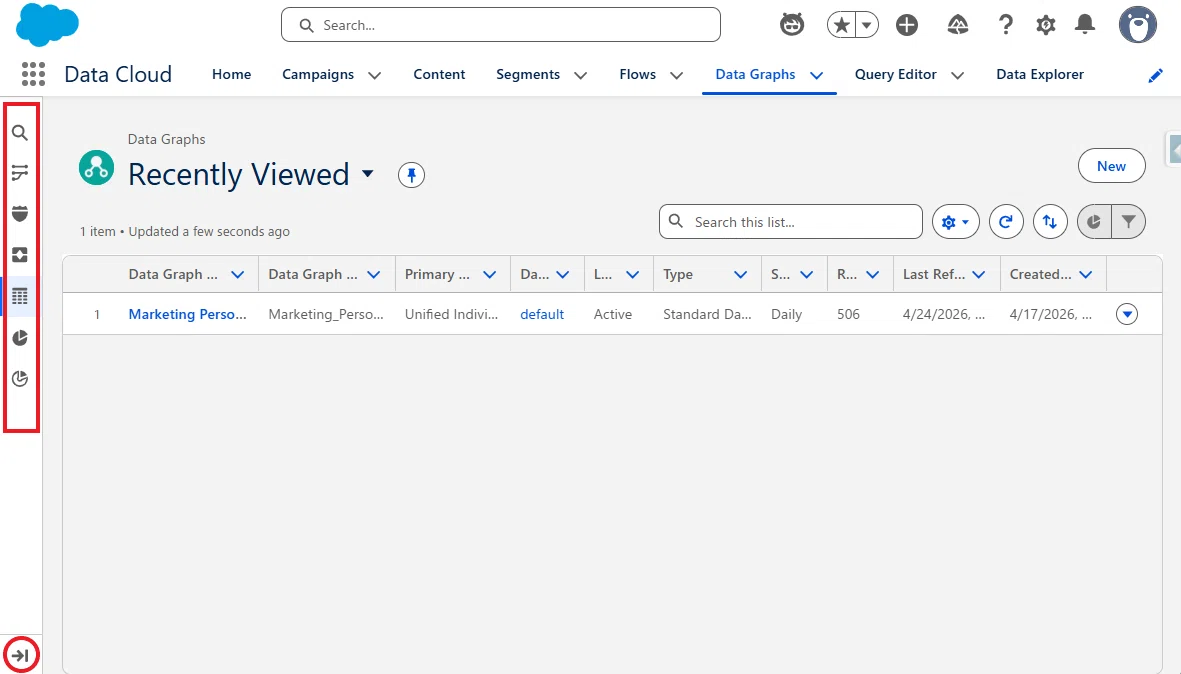Open the outlined pie chart sidebar icon
Screen dimensions: 1181x674
[x=20, y=379]
